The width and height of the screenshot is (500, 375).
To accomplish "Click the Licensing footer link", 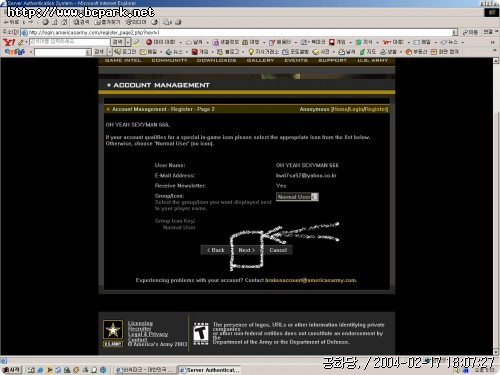I will 140,323.
